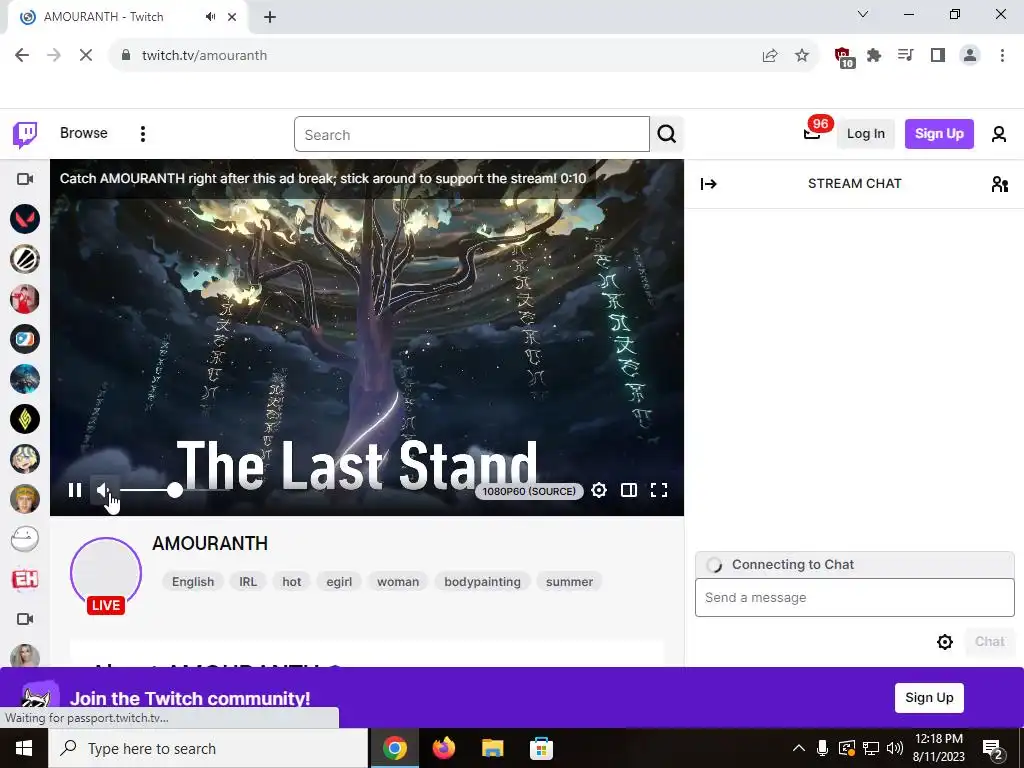
Task: Click the Chat send button
Action: 989,642
